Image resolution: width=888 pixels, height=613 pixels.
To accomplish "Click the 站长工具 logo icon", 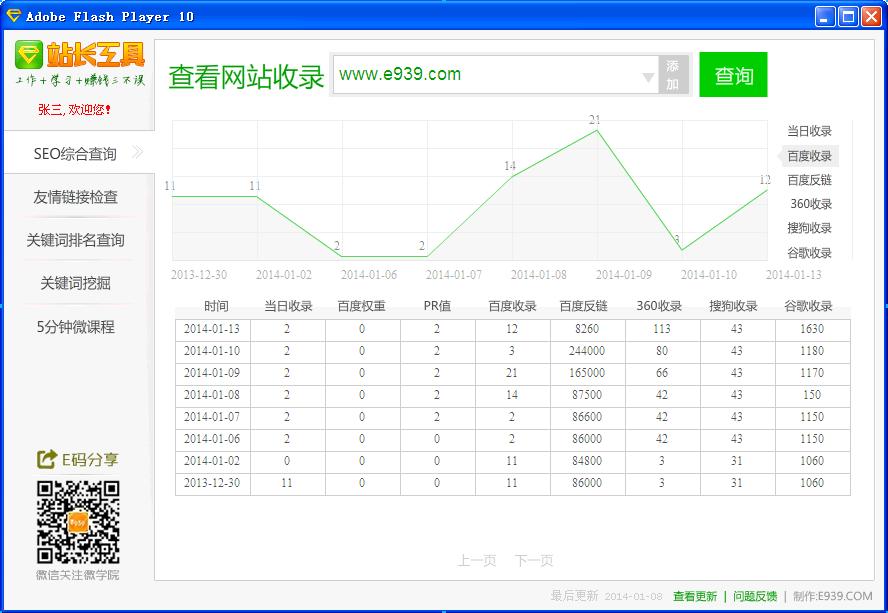I will (x=30, y=54).
